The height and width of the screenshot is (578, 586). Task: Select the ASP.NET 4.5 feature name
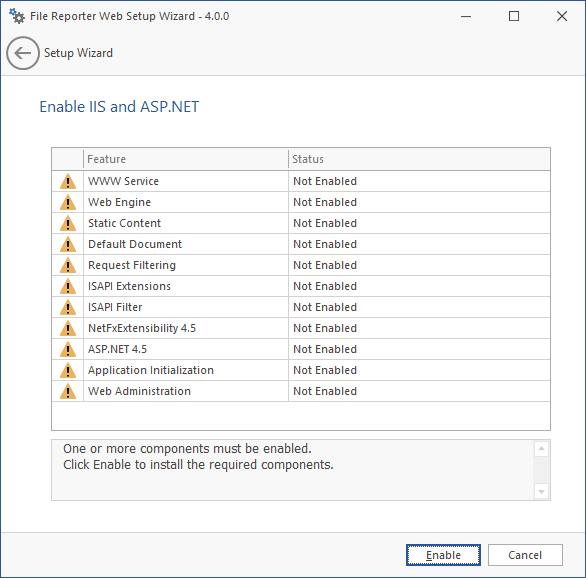pyautogui.click(x=117, y=349)
